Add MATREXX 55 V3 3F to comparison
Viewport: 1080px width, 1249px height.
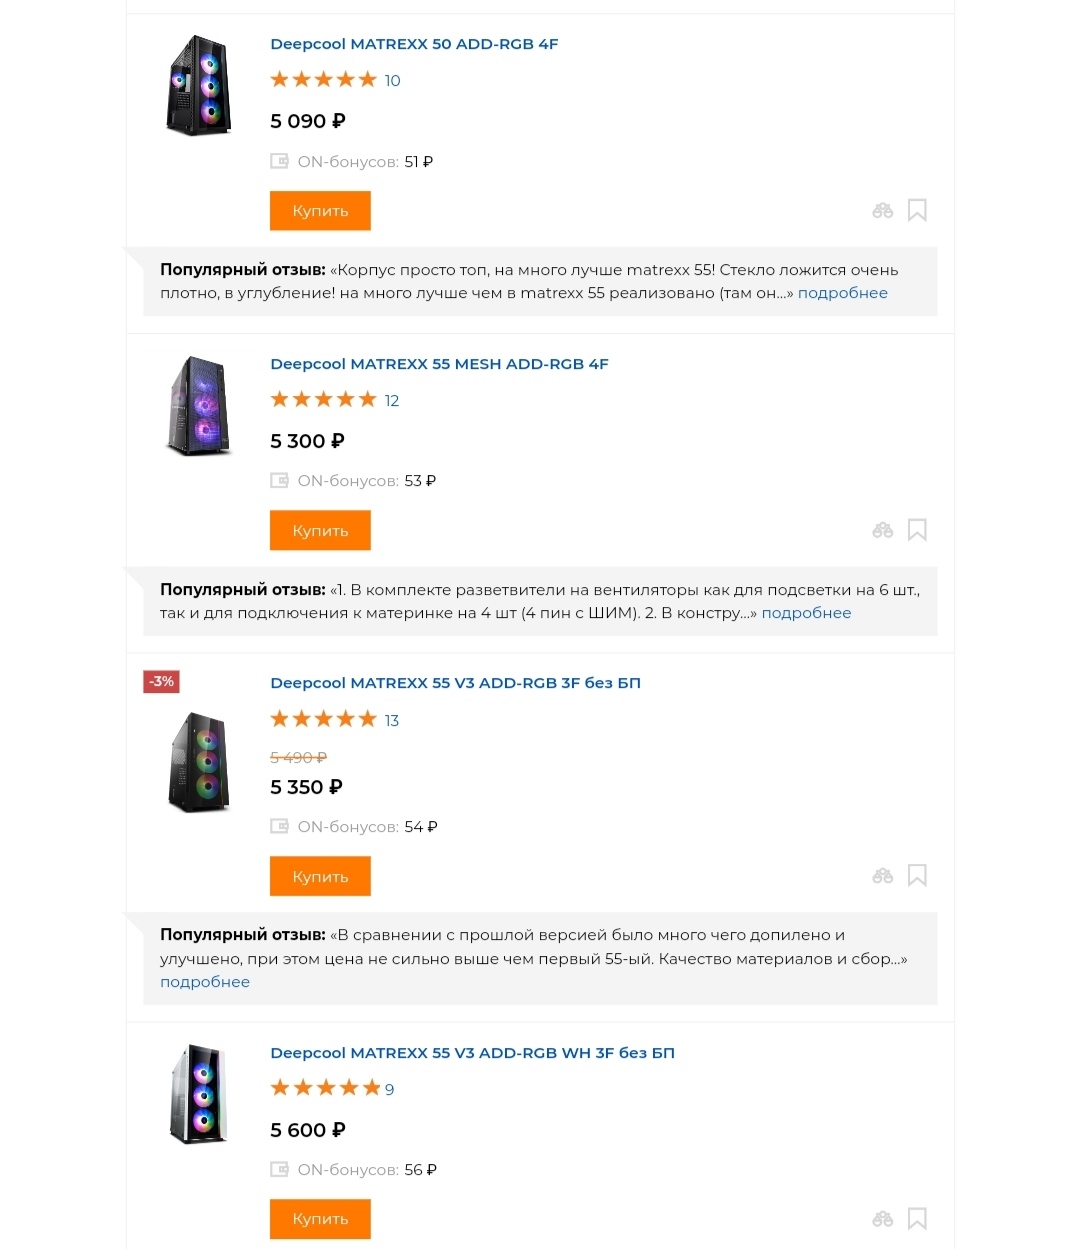pos(882,876)
